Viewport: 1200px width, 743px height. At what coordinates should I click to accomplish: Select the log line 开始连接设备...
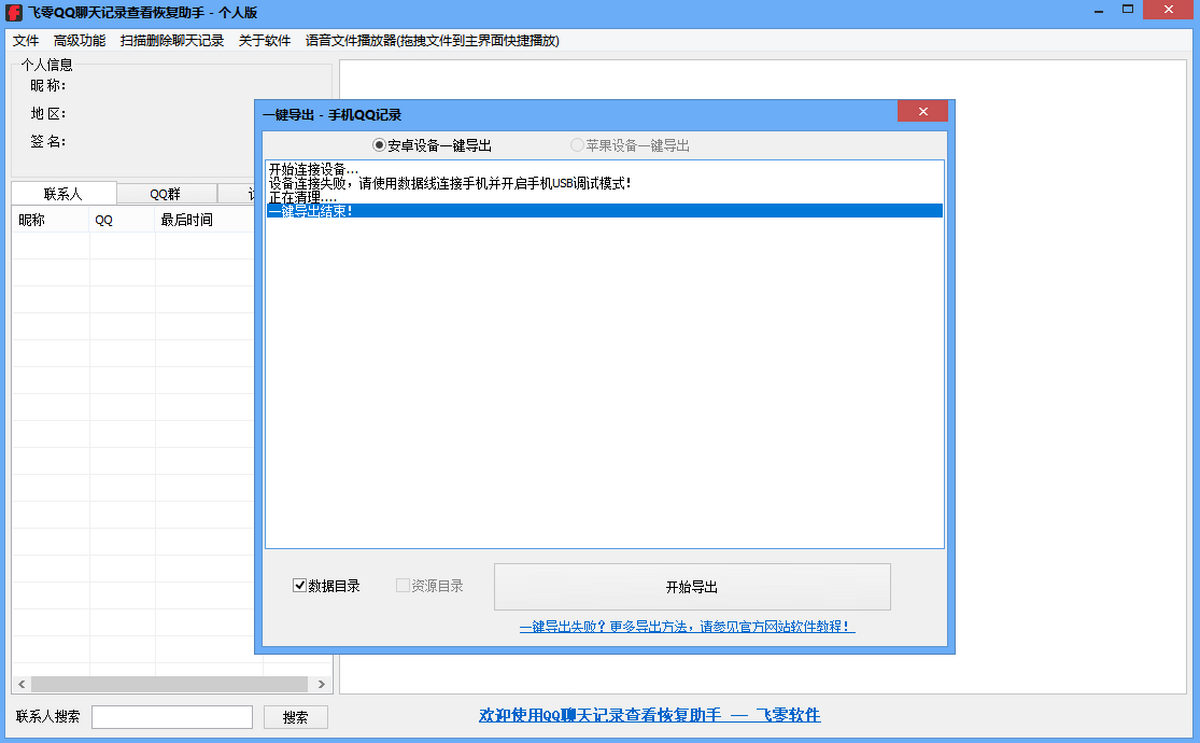pos(604,169)
